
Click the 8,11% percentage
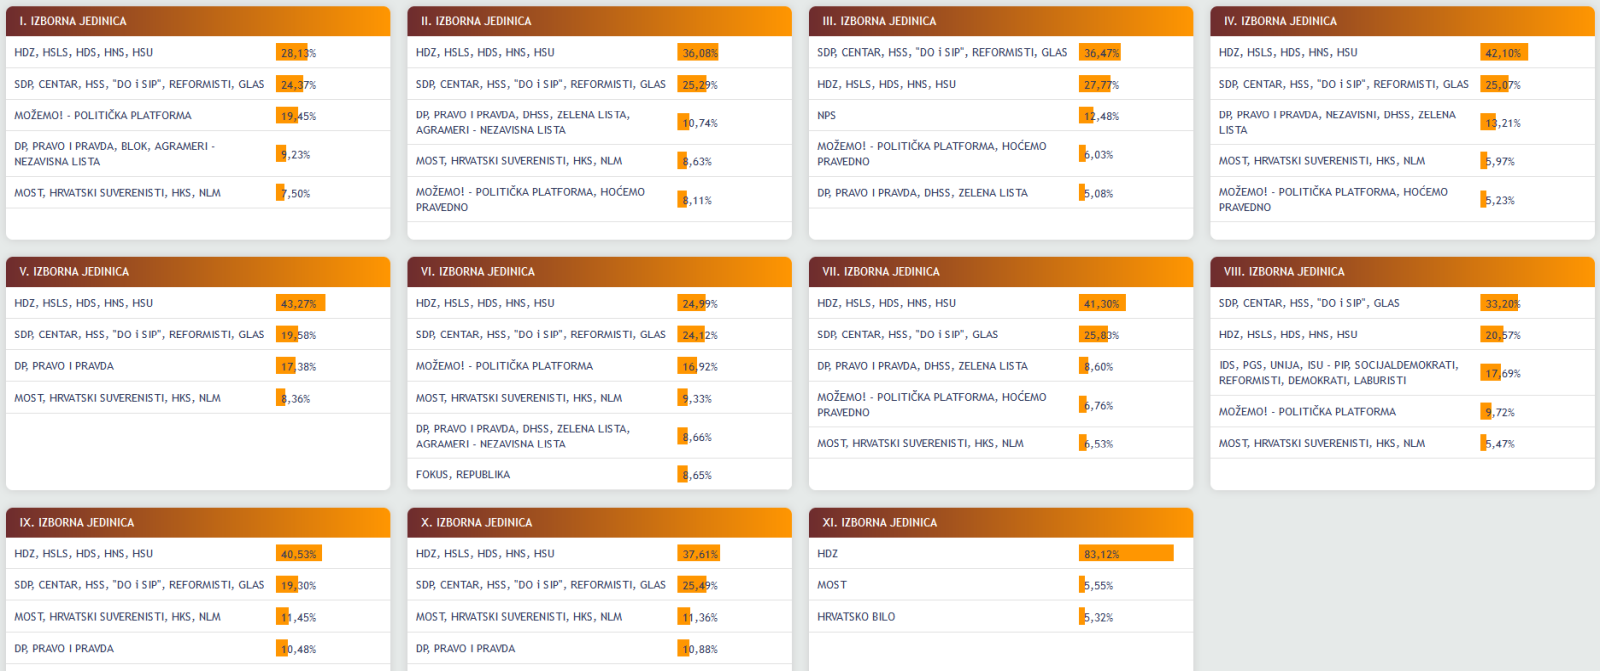(x=697, y=200)
